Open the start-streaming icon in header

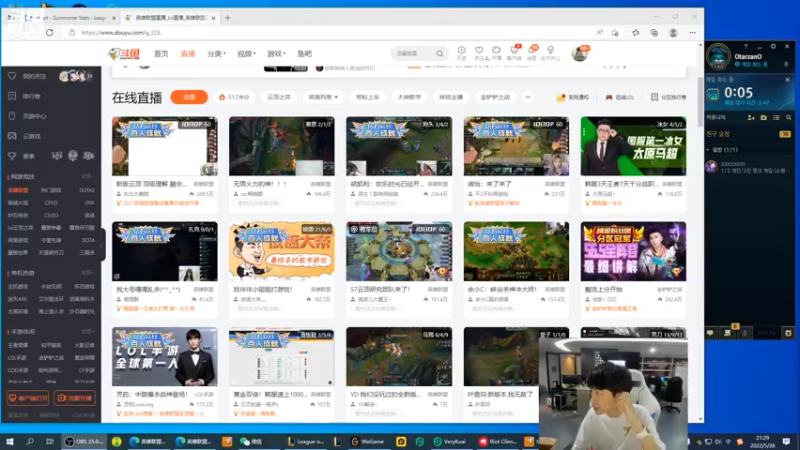(496, 53)
